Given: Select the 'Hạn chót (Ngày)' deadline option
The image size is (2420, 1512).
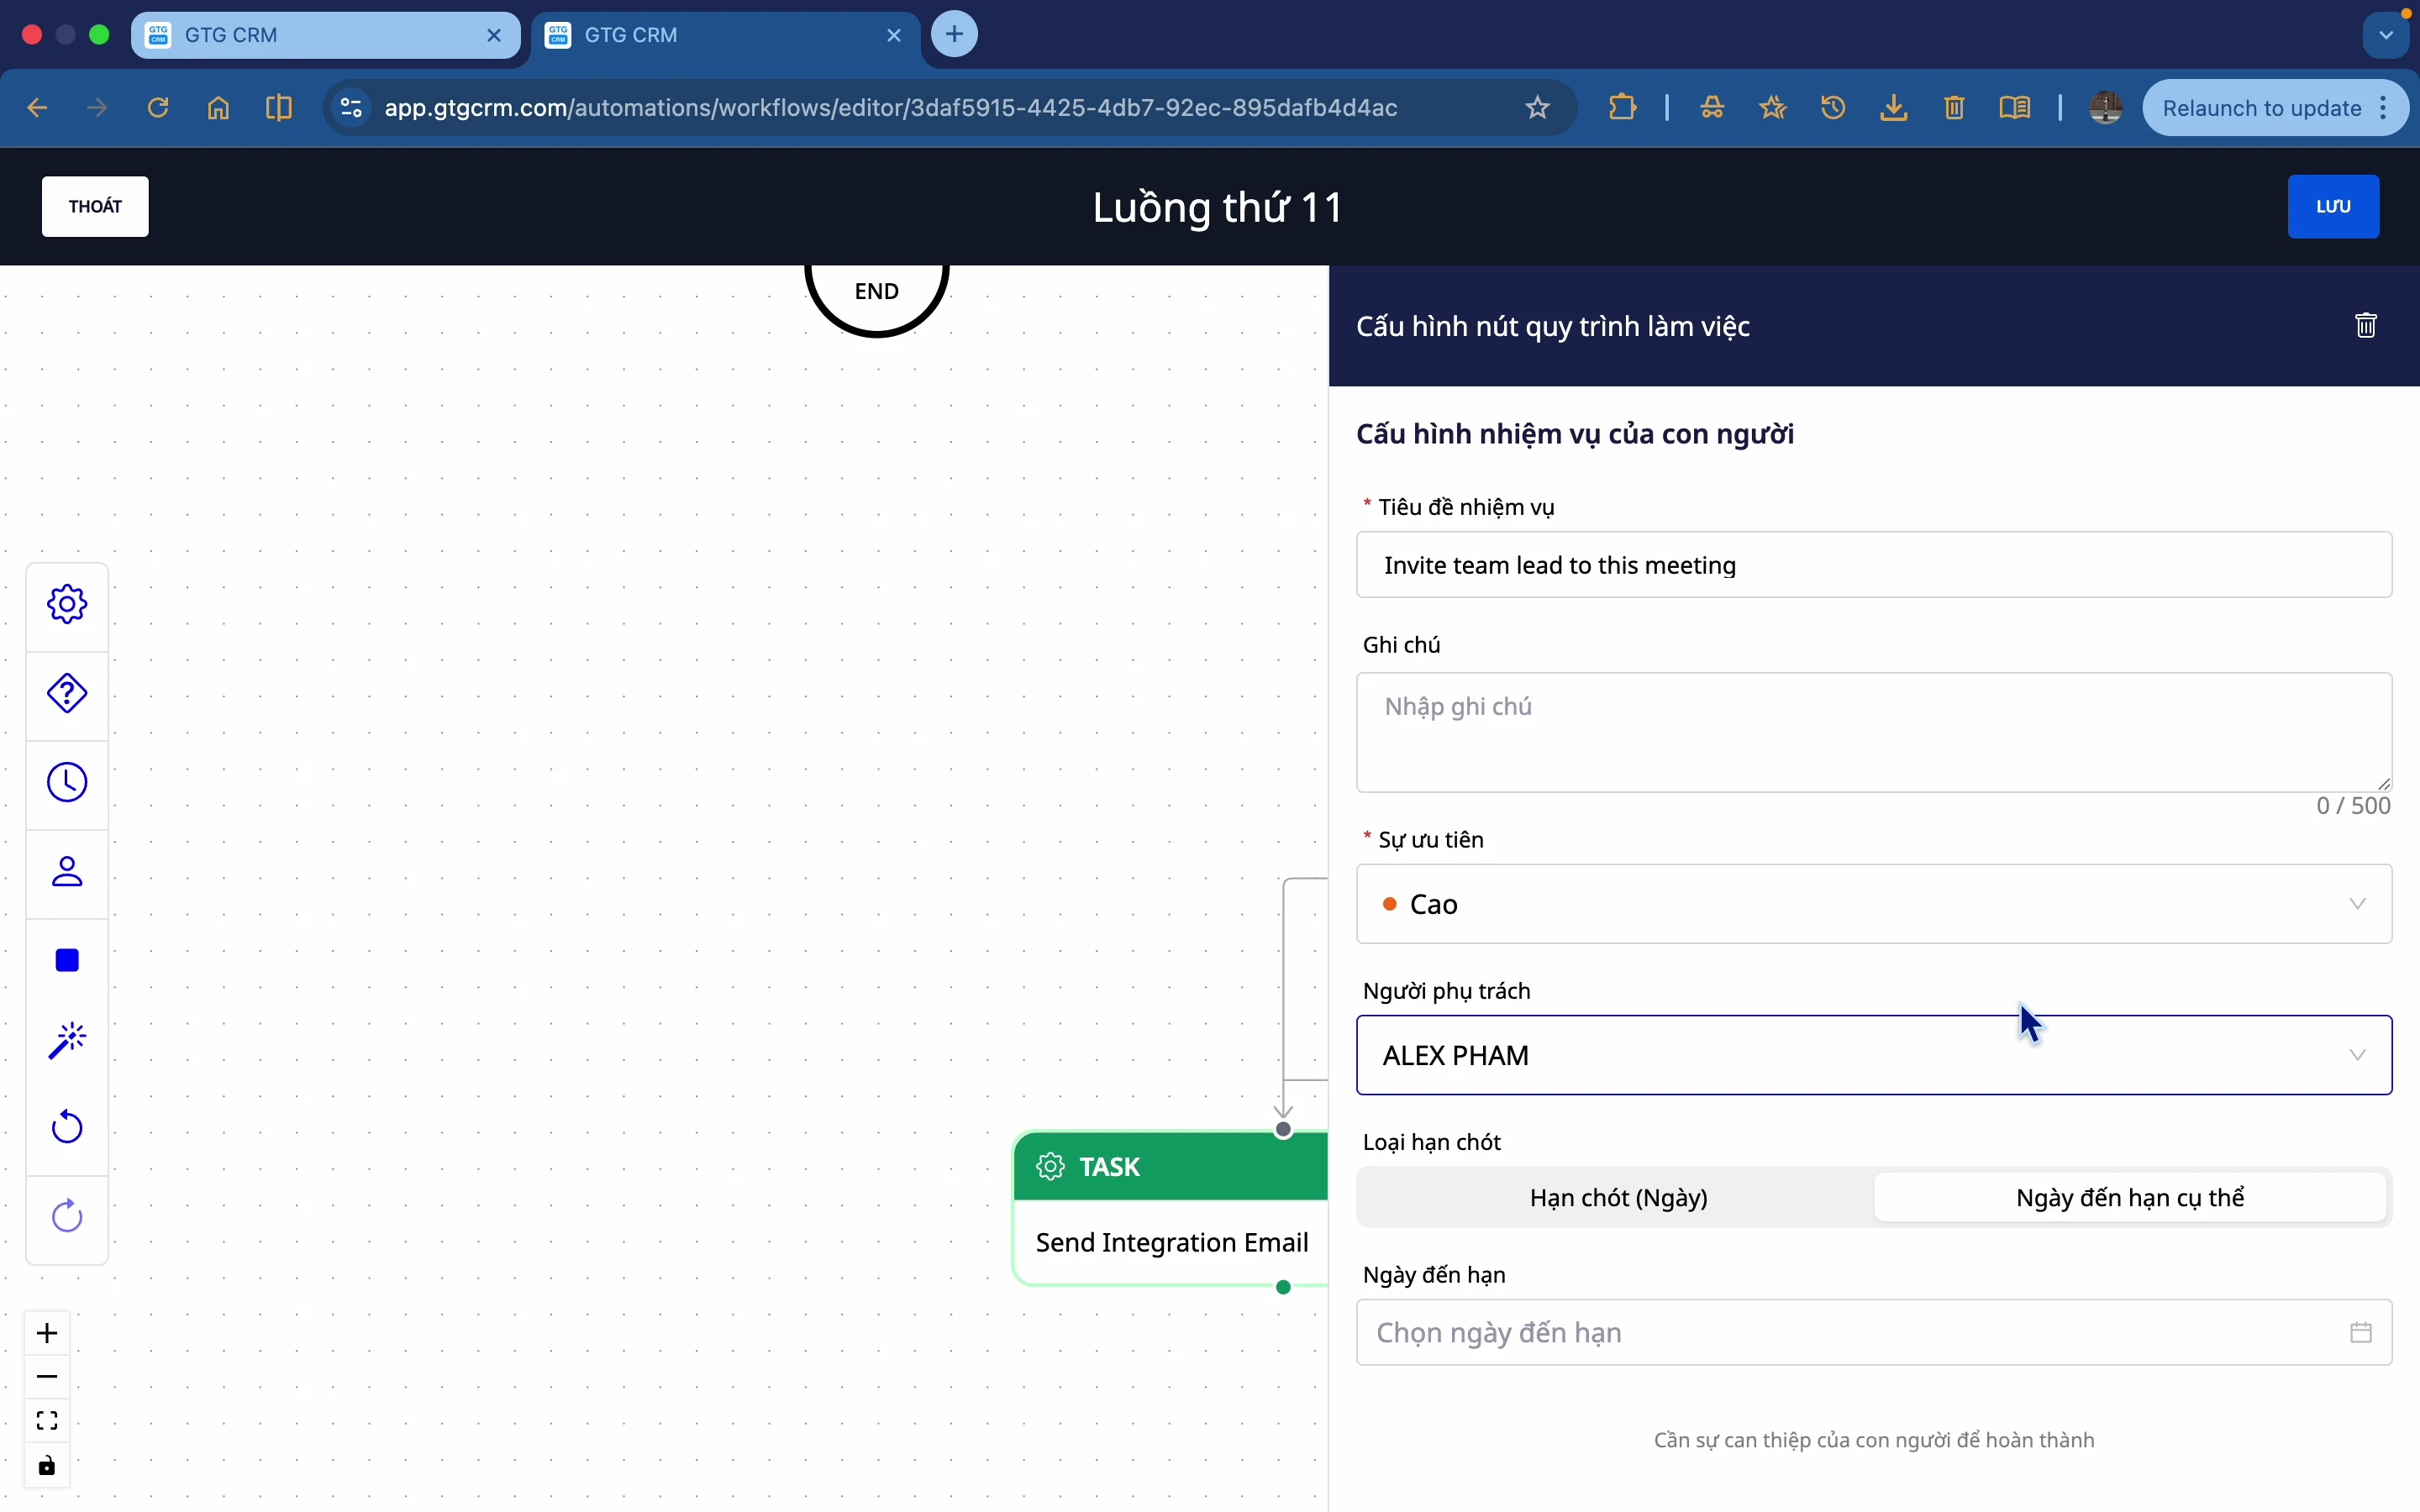Looking at the screenshot, I should [x=1618, y=1198].
